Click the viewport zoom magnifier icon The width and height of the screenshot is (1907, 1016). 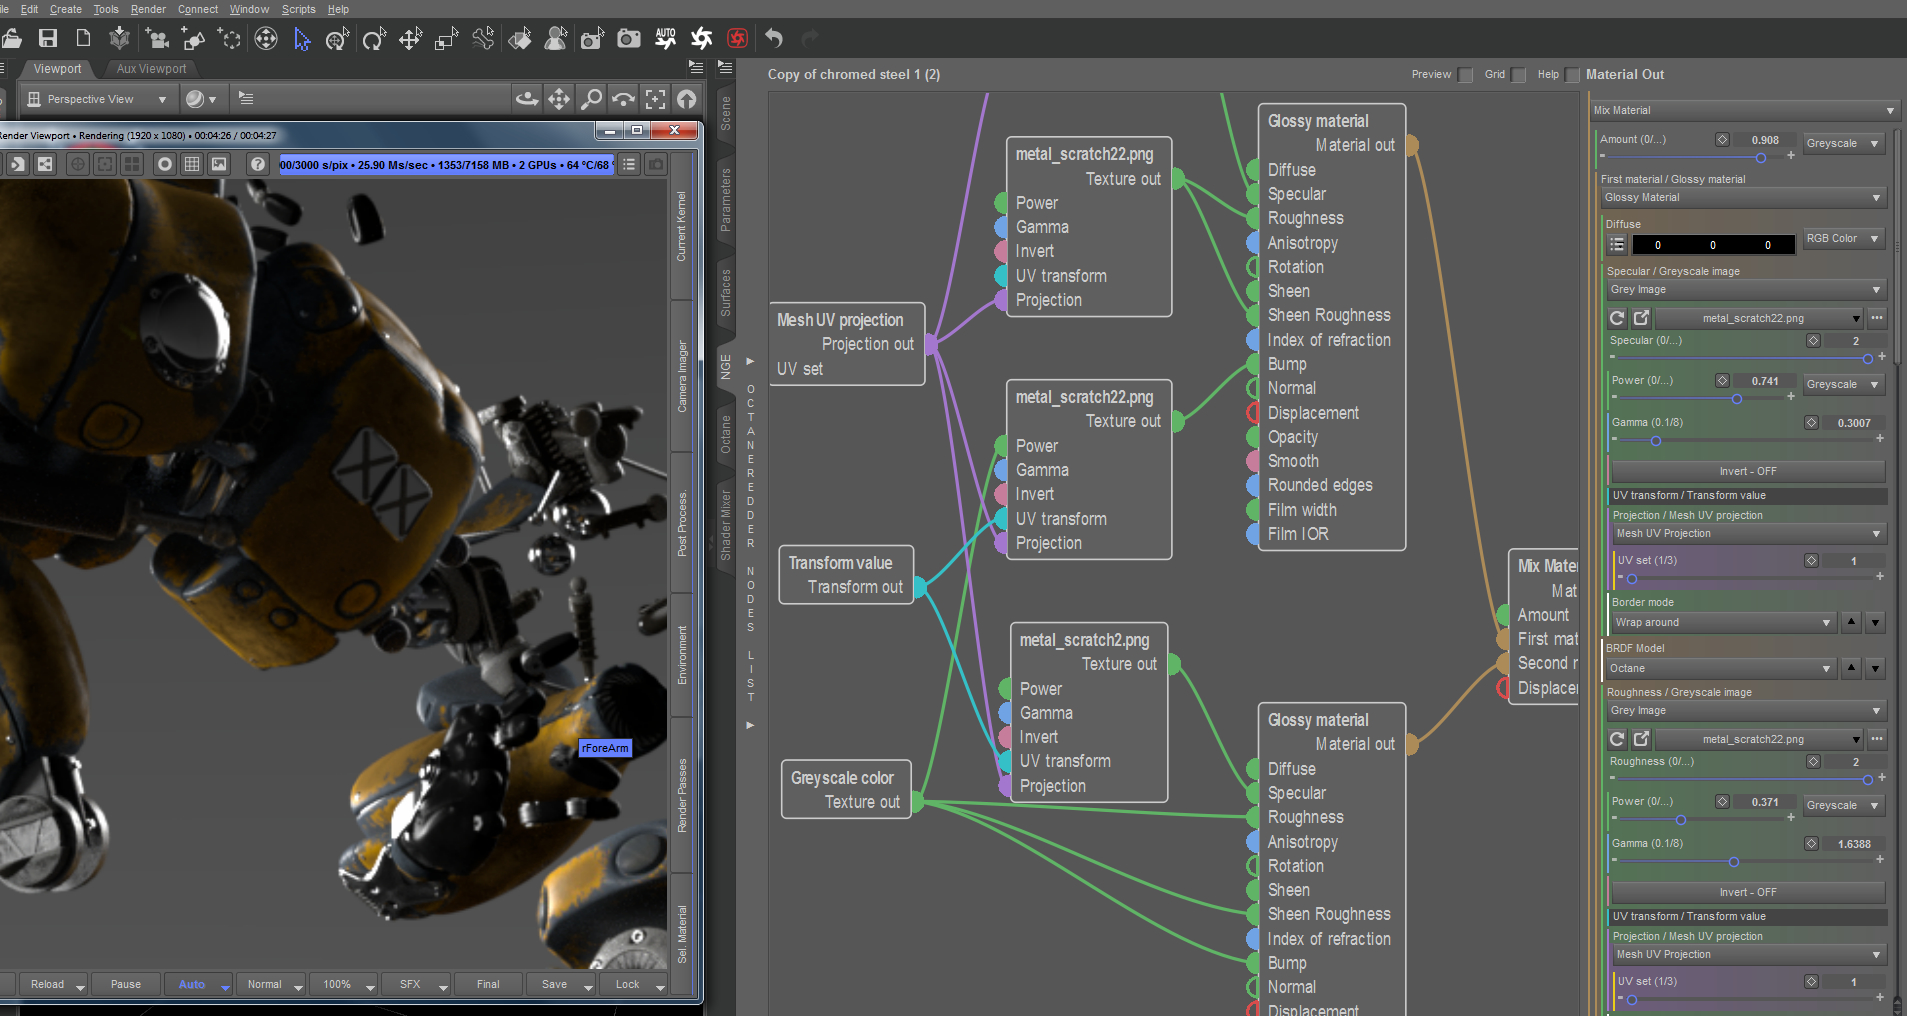point(592,99)
